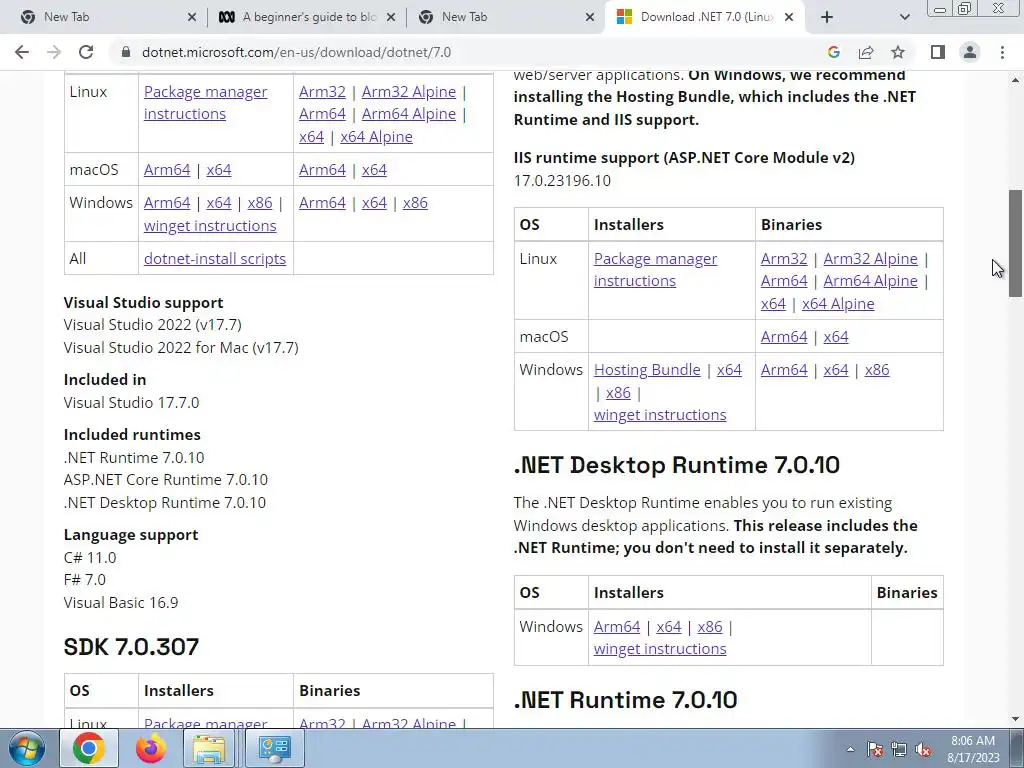Download SDK Linux x64 Alpine binary

(x=376, y=136)
